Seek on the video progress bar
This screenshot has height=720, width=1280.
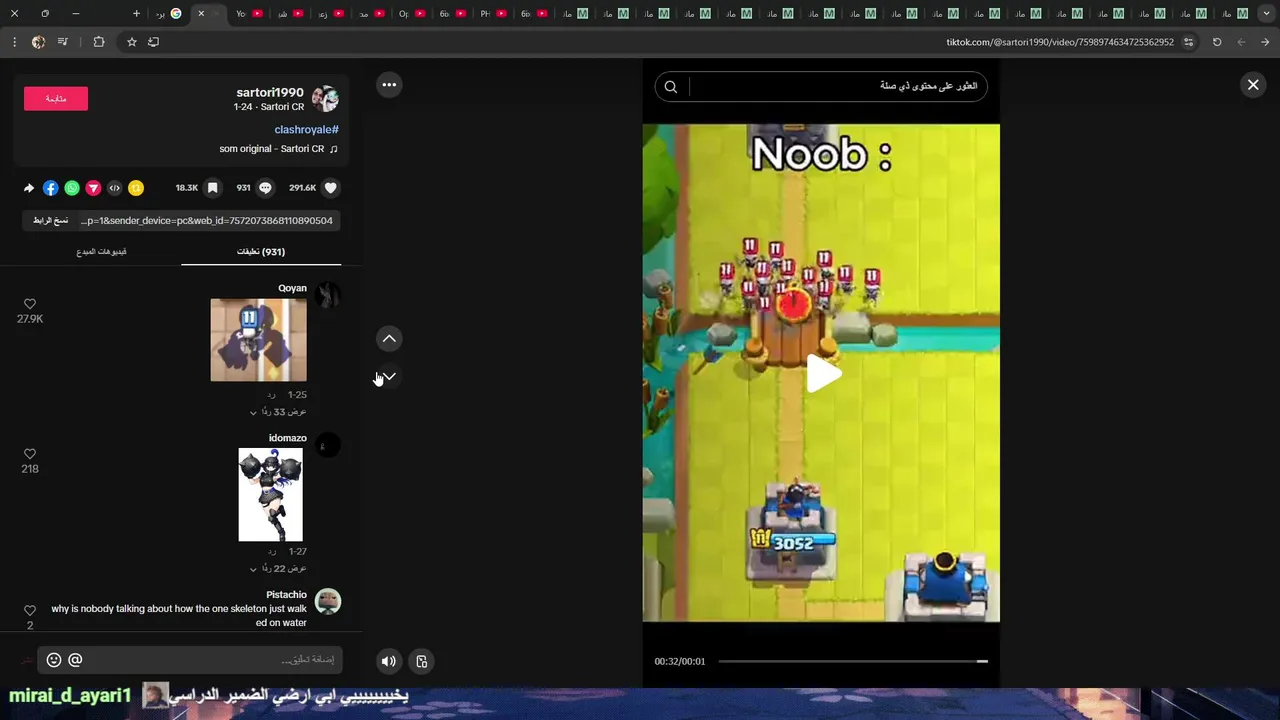click(853, 661)
